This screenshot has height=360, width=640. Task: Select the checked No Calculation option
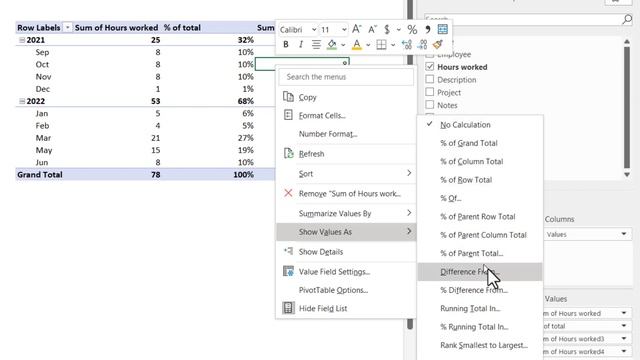click(480, 125)
